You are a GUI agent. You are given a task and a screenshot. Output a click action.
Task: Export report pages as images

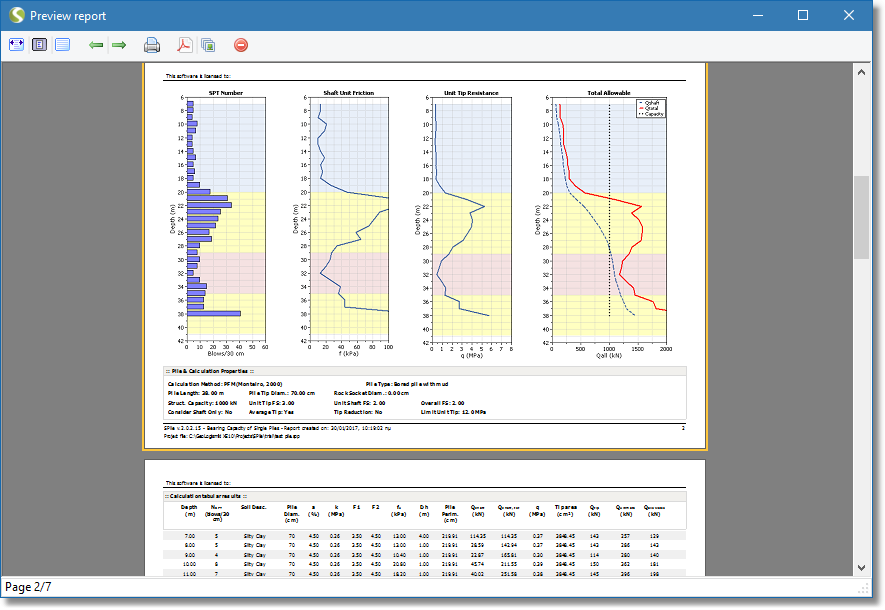click(x=209, y=45)
